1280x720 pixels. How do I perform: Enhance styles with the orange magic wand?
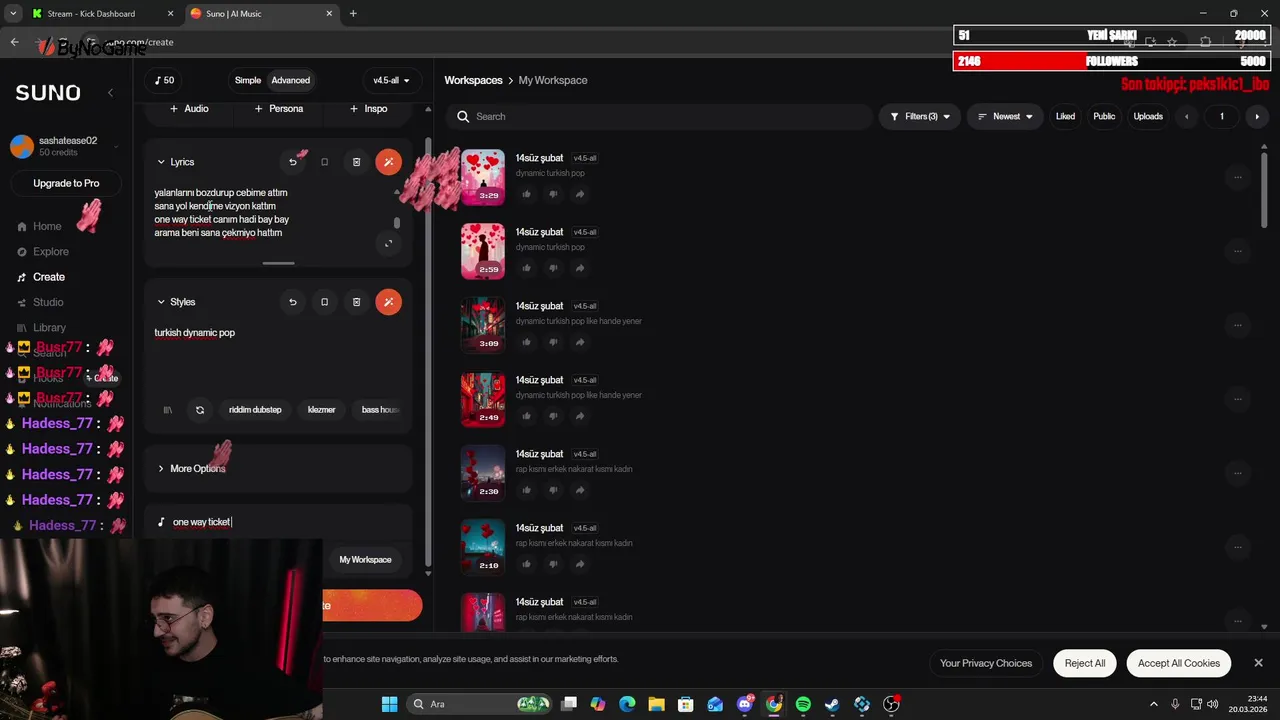388,302
